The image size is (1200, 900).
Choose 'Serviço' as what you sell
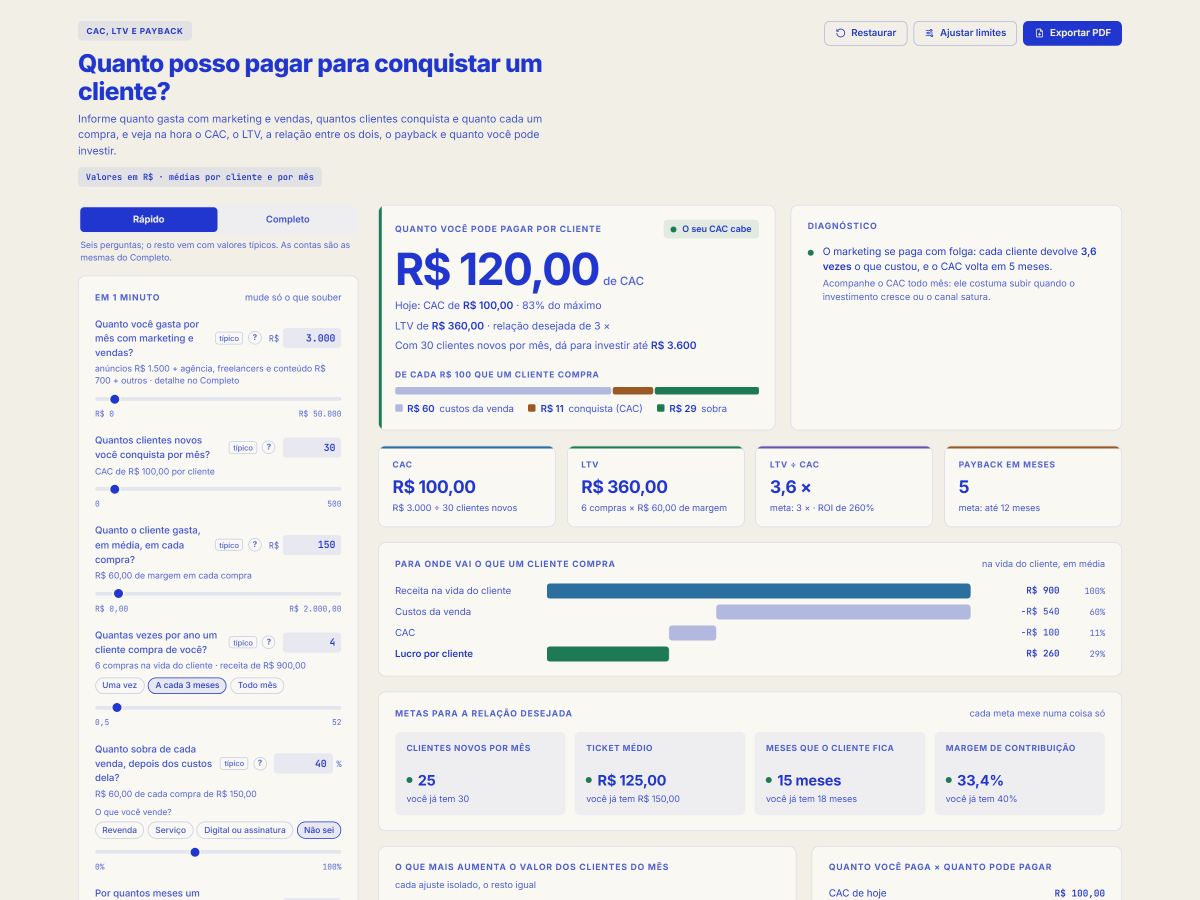(171, 830)
